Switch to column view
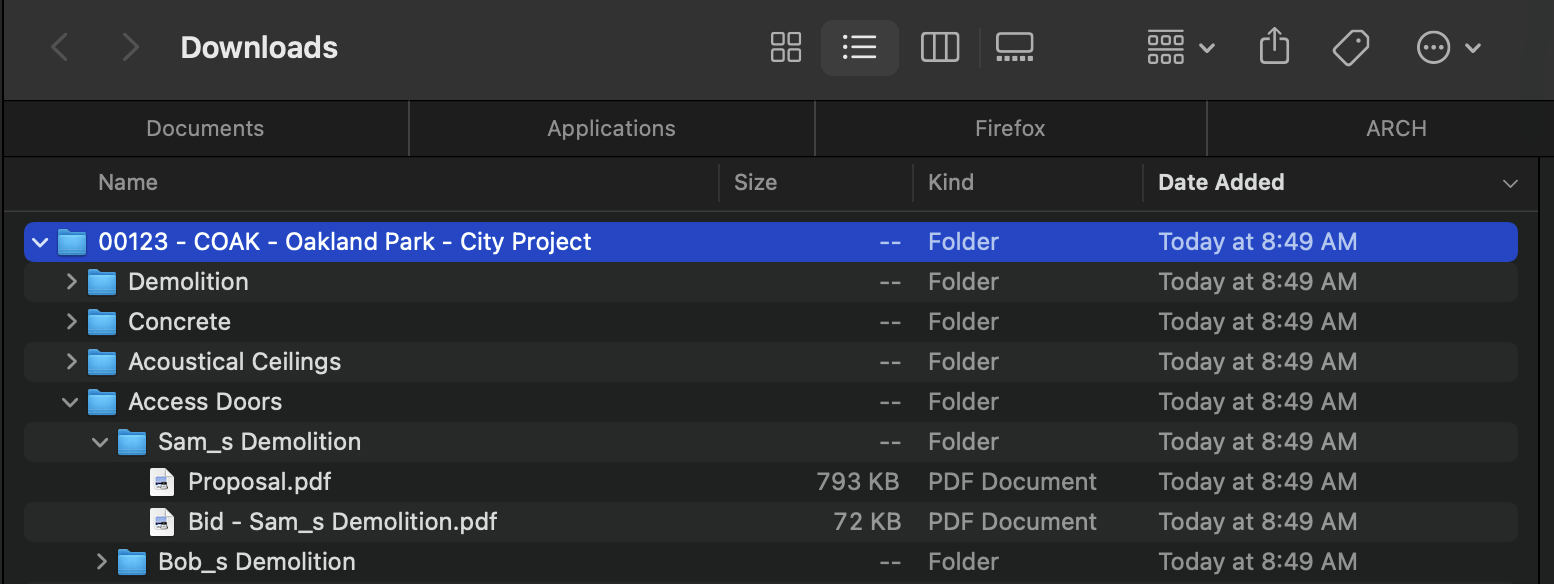The width and height of the screenshot is (1554, 584). click(x=939, y=47)
